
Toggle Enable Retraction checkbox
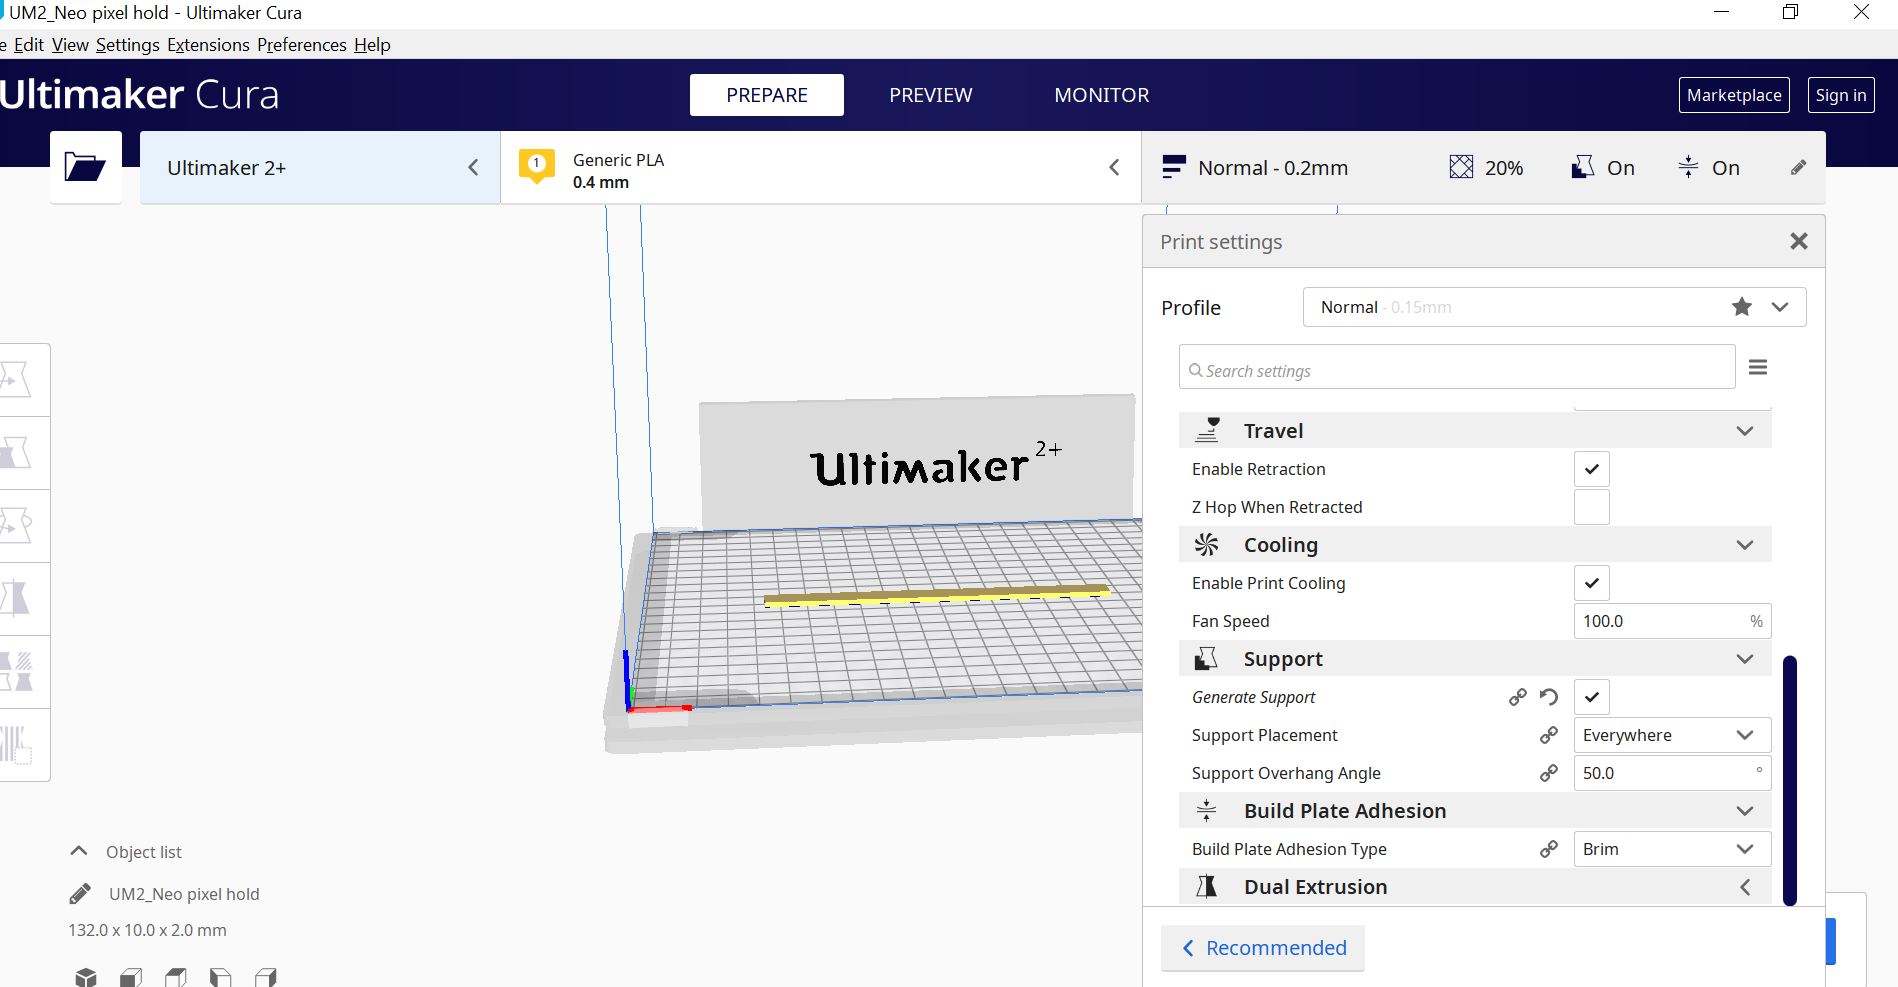(x=1592, y=469)
